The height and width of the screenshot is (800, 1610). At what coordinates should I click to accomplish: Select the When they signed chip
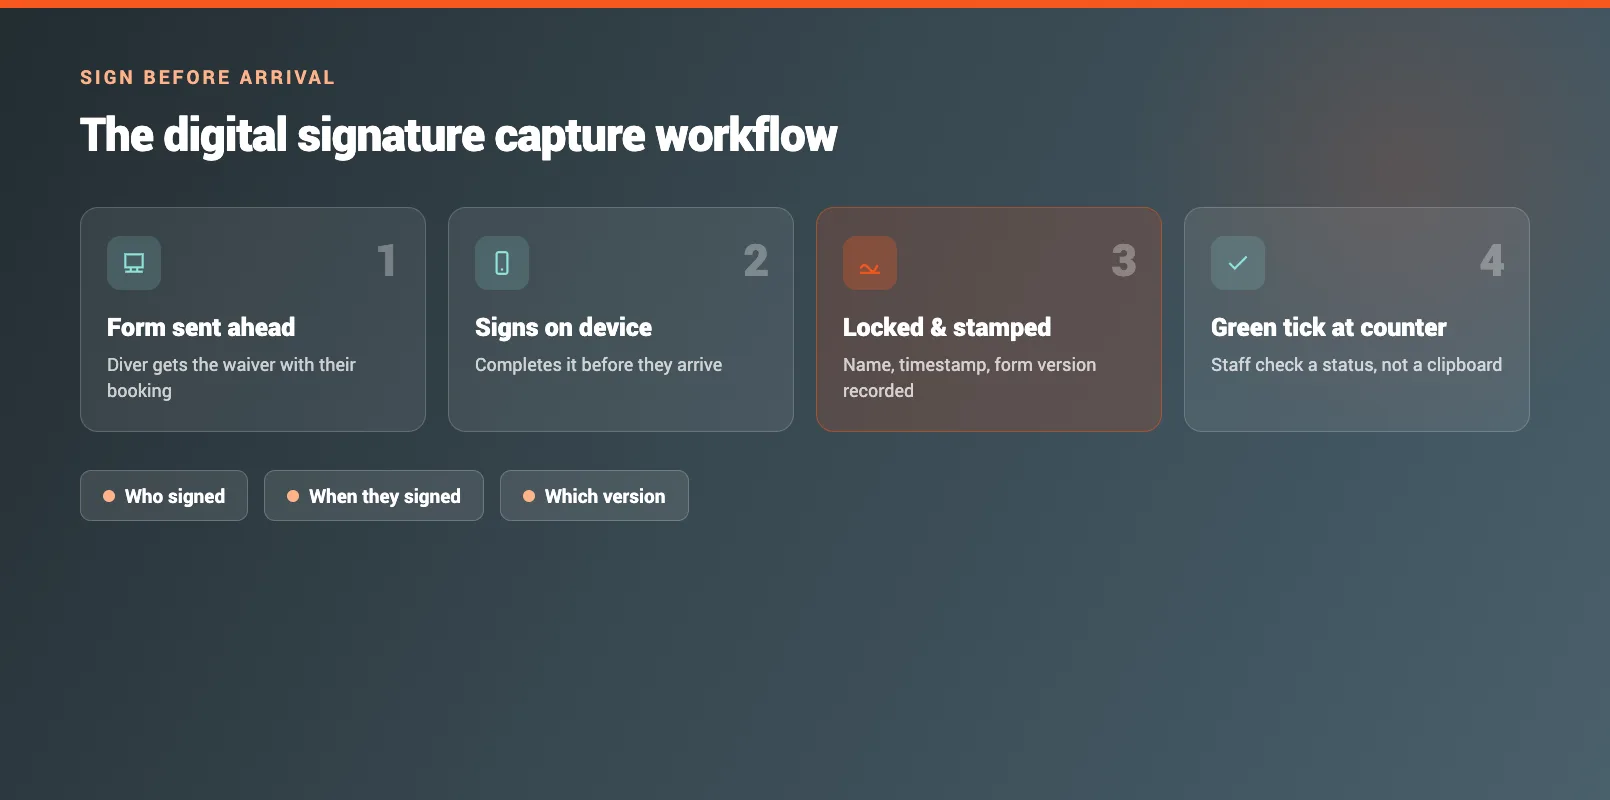[x=374, y=496]
